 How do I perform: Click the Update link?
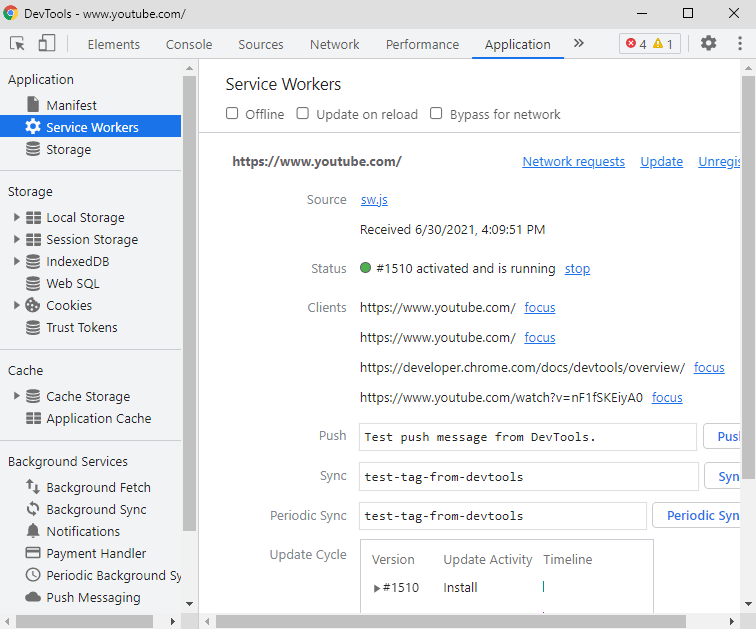(x=662, y=161)
